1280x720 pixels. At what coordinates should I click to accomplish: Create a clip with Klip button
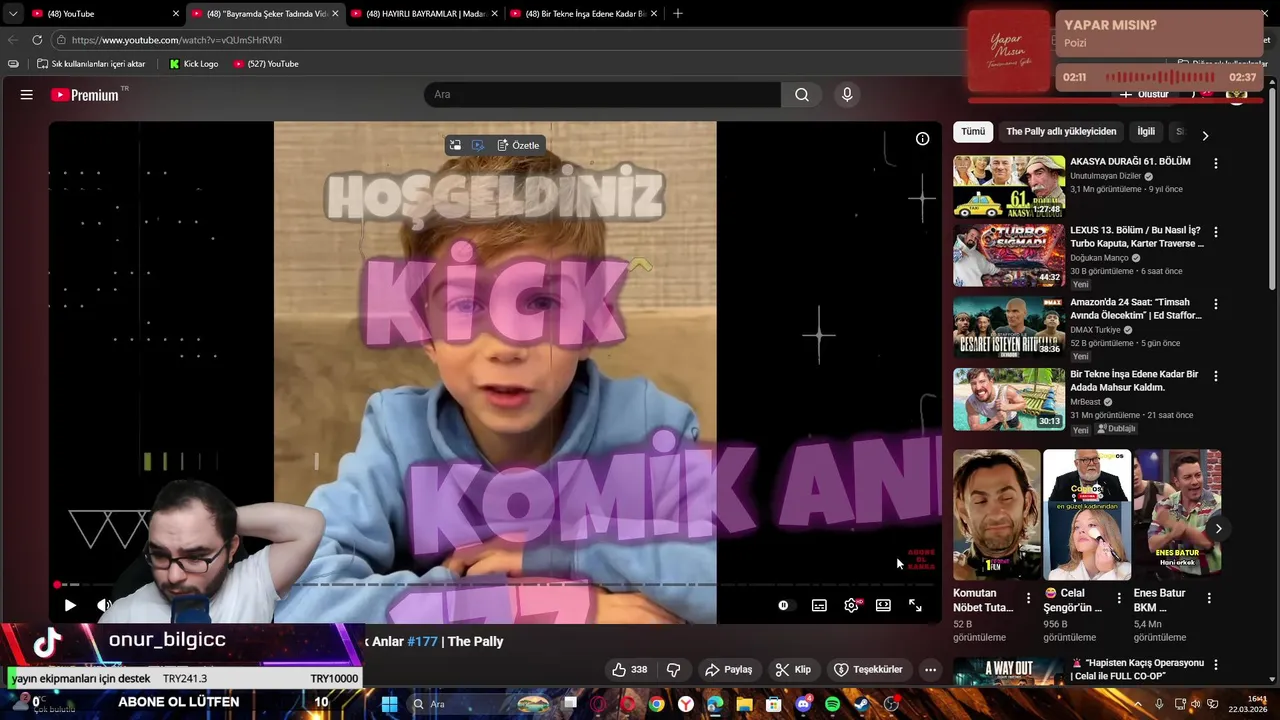click(794, 670)
